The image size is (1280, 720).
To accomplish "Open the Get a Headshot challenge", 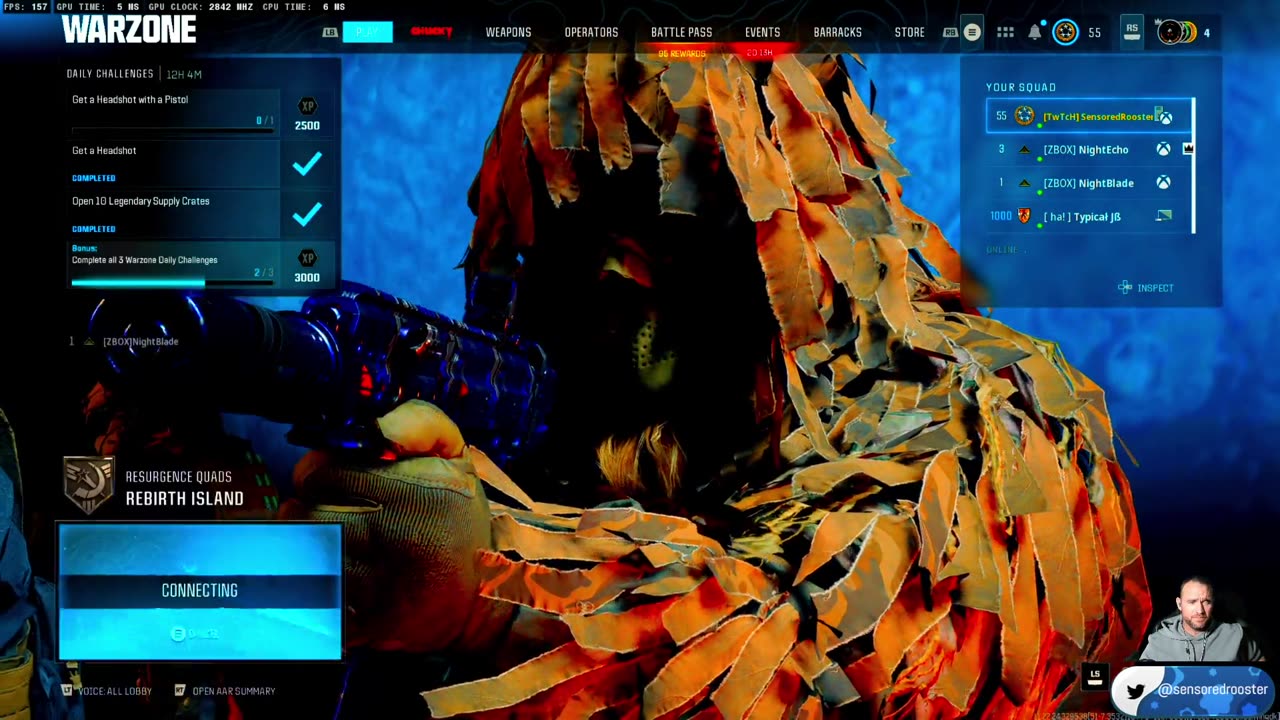I will coord(174,163).
